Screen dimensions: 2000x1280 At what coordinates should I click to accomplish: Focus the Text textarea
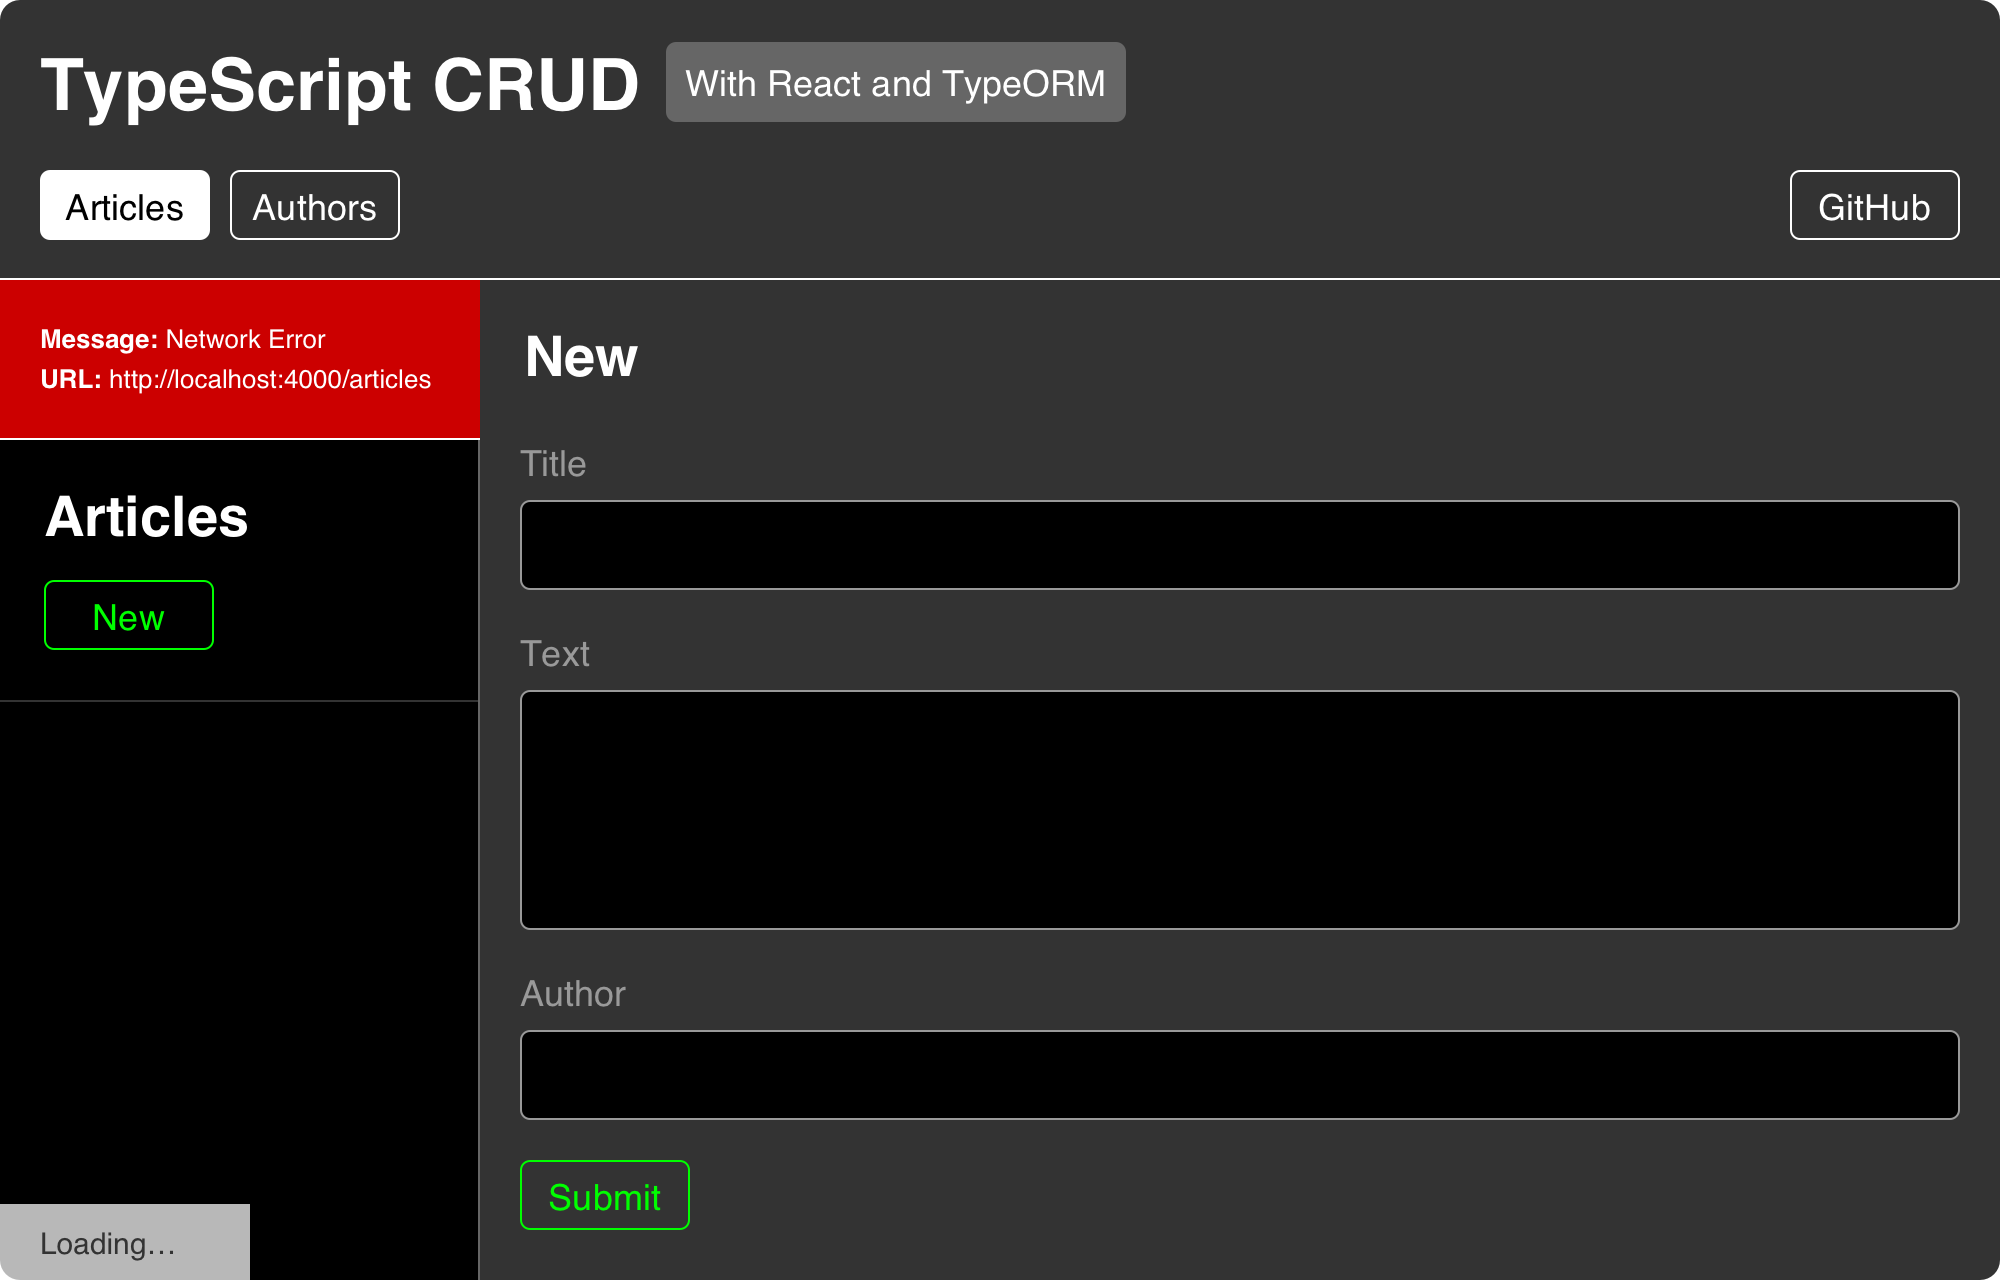(x=1239, y=810)
